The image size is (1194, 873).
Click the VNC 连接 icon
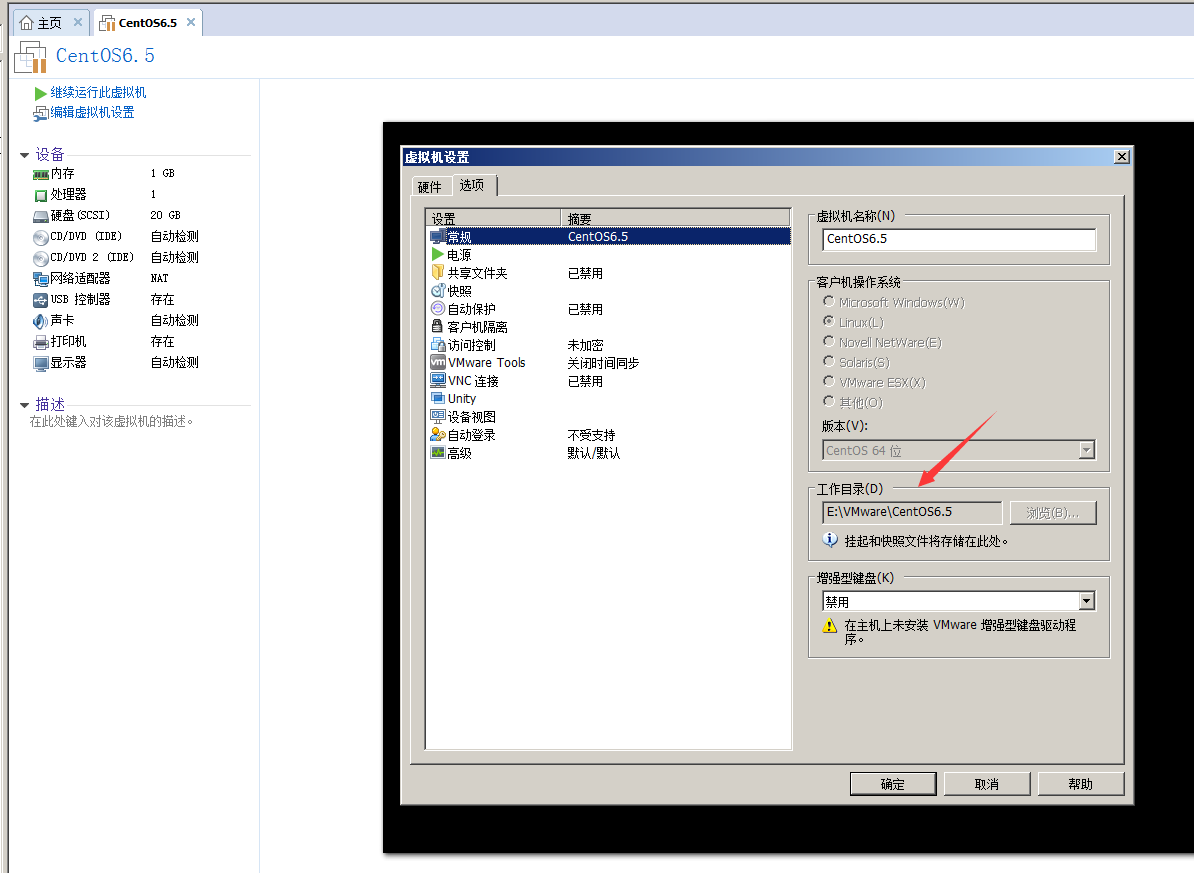[438, 380]
